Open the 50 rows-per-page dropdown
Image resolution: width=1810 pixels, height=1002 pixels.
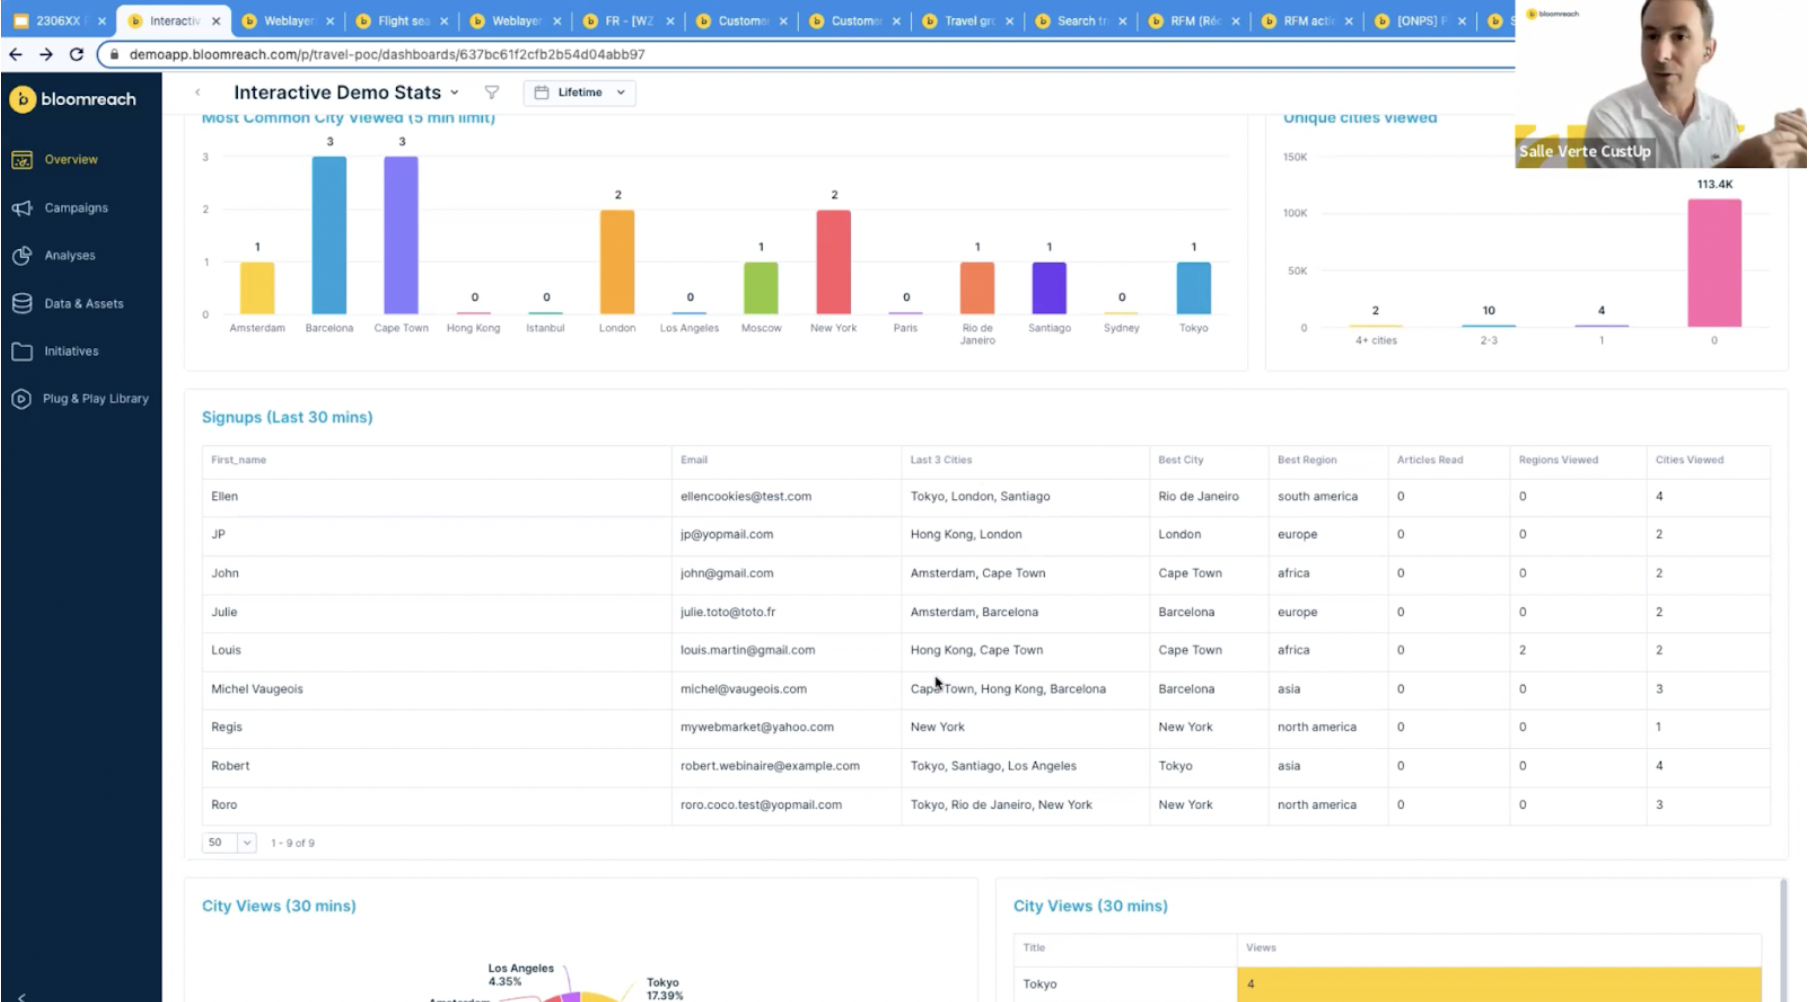coord(230,843)
